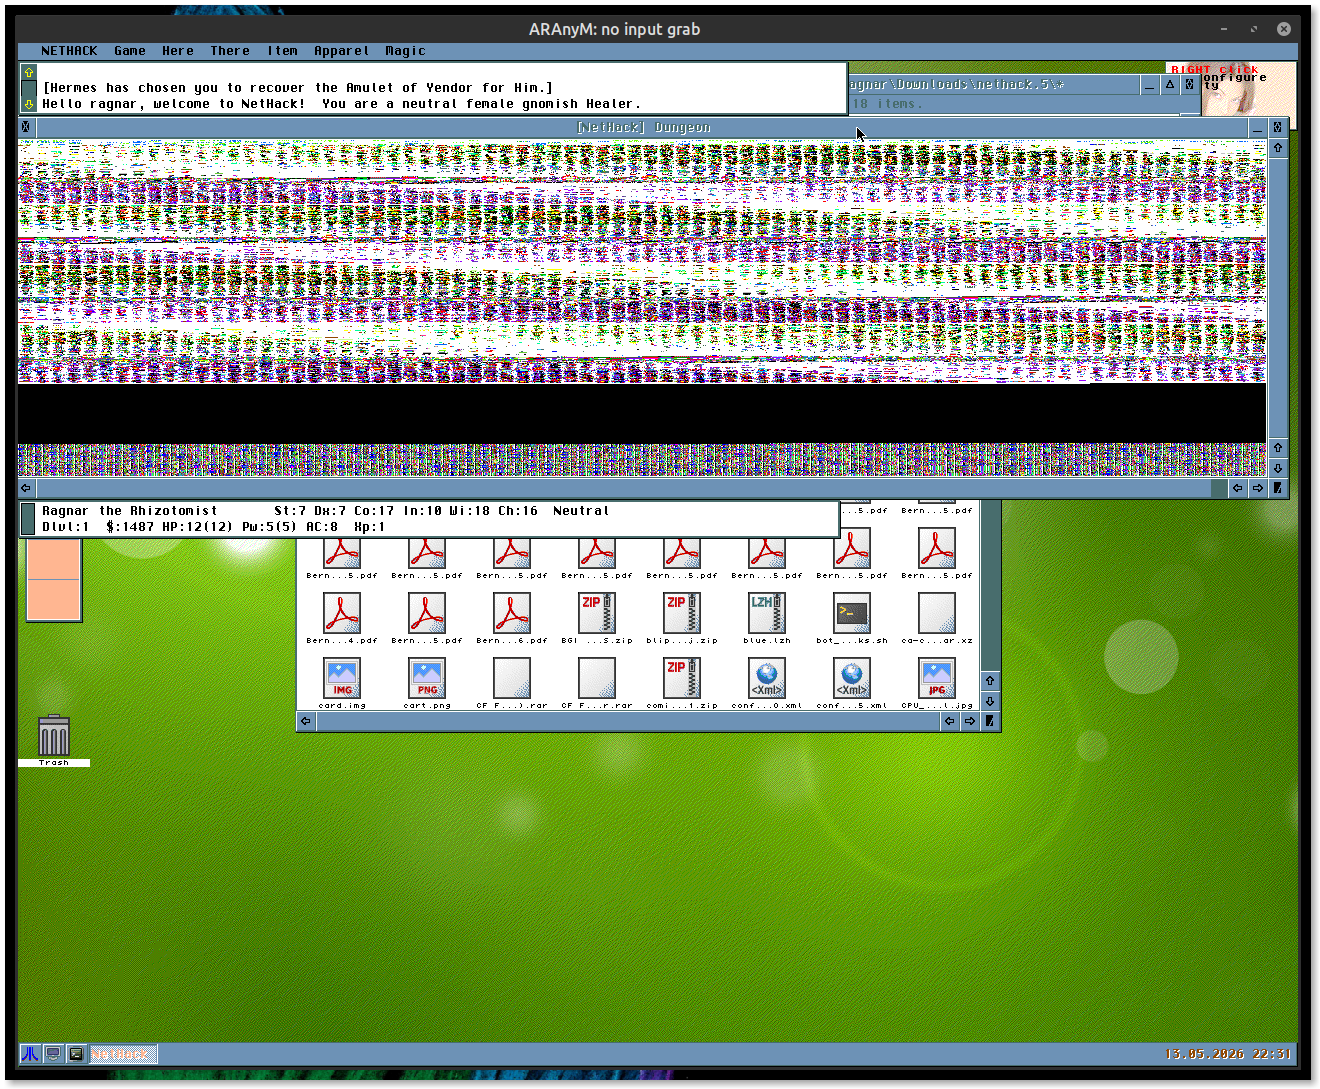1320x1089 pixels.
Task: Click the file window's horizontal scrollbar track
Action: coord(628,721)
